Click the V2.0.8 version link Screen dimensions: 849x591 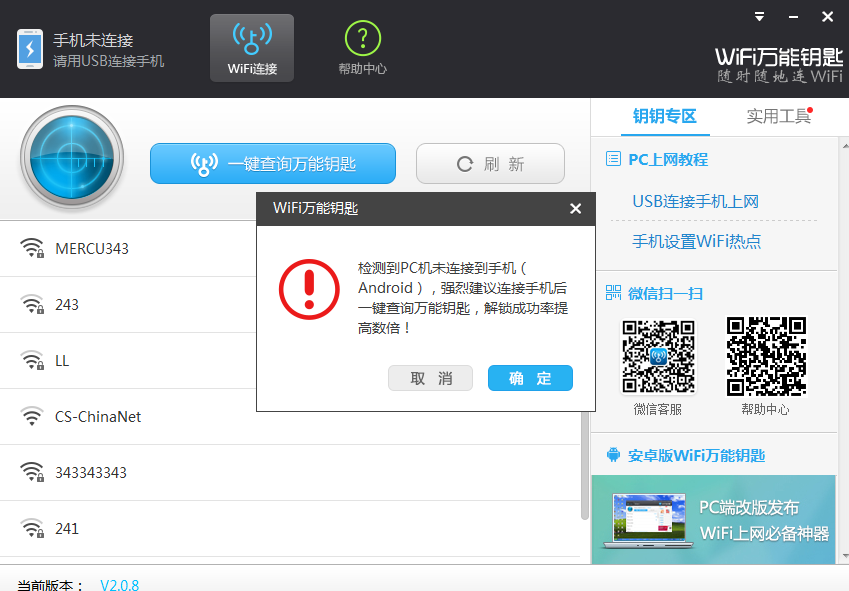pyautogui.click(x=120, y=585)
